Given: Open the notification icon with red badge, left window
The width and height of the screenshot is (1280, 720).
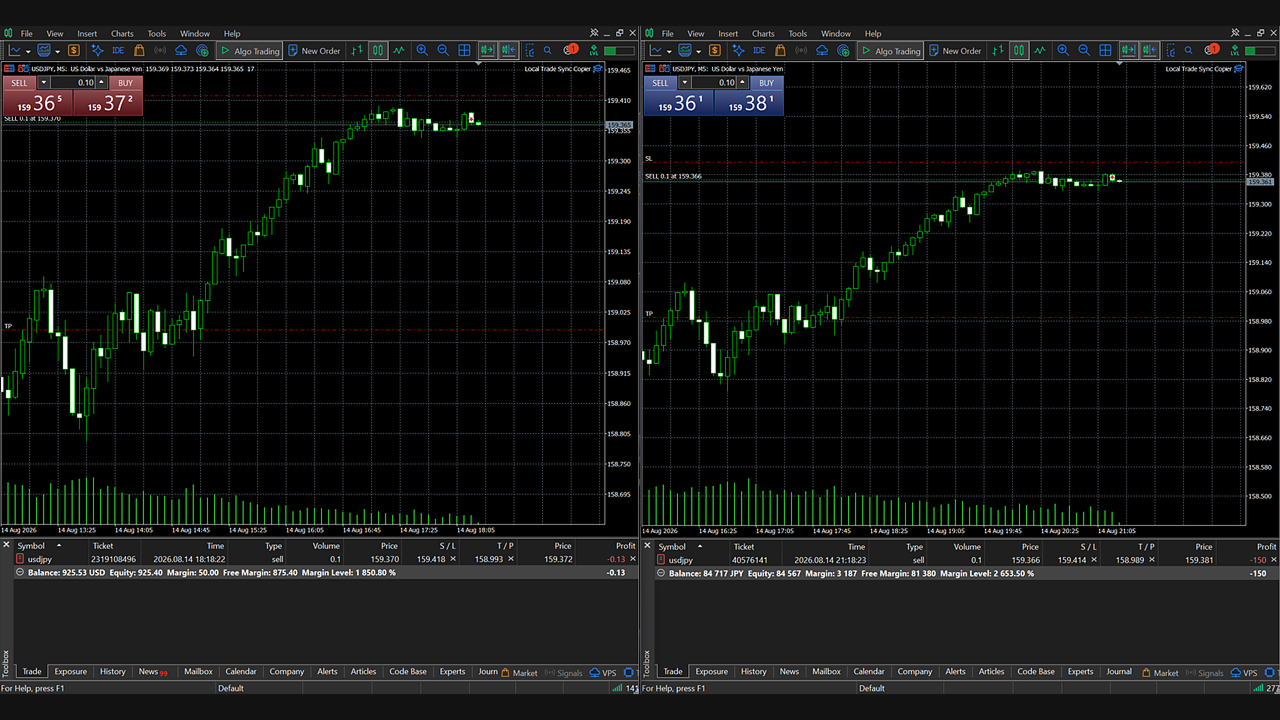Looking at the screenshot, I should tap(570, 49).
